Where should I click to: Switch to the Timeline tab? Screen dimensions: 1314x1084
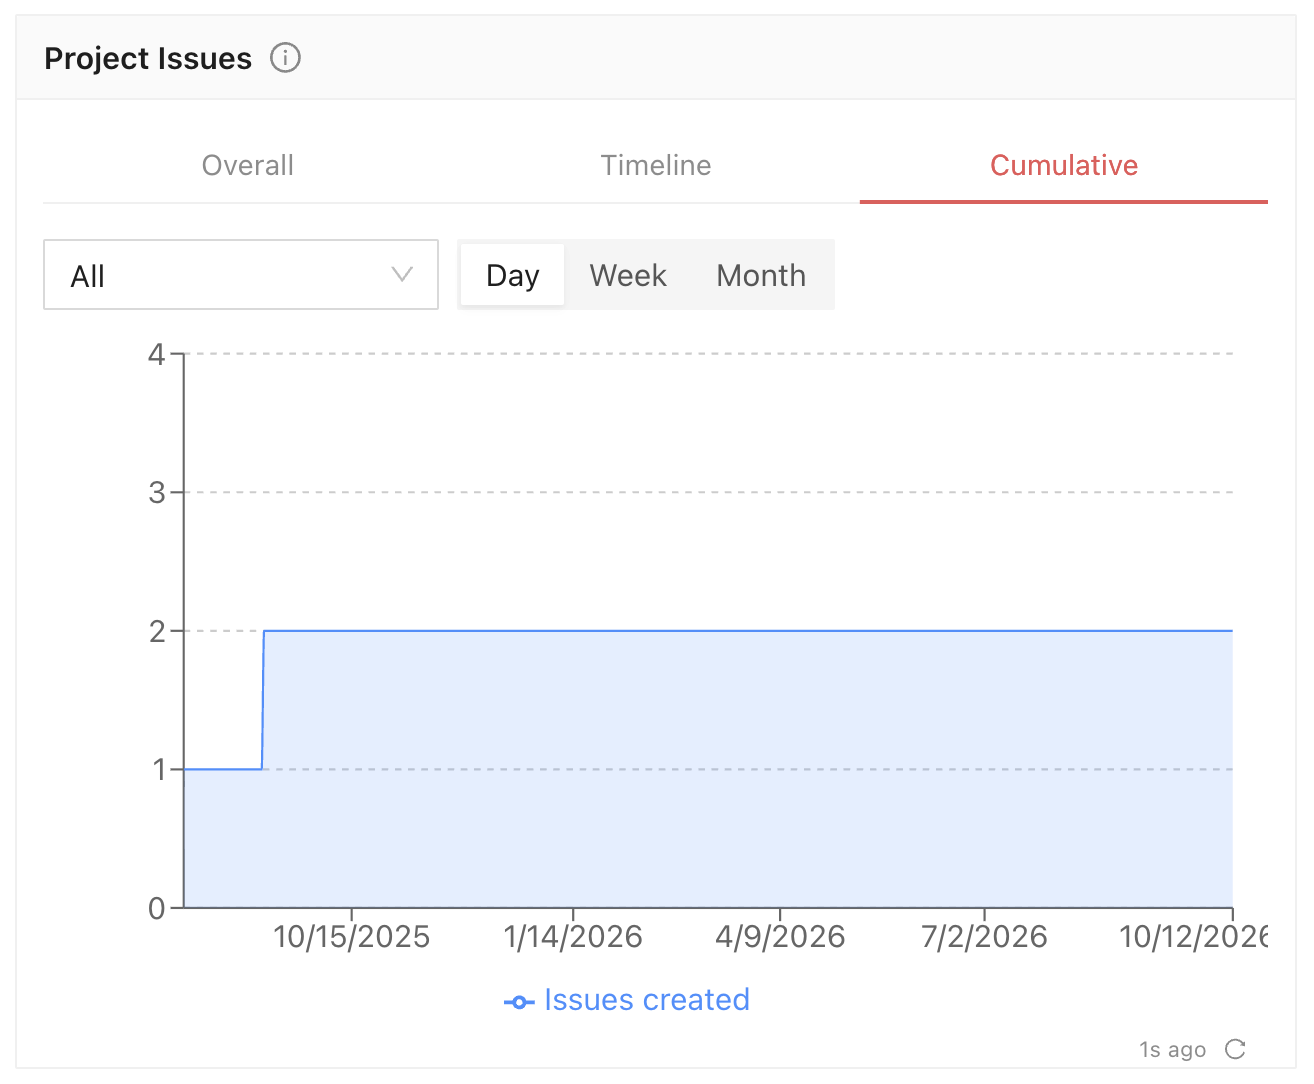tap(656, 165)
